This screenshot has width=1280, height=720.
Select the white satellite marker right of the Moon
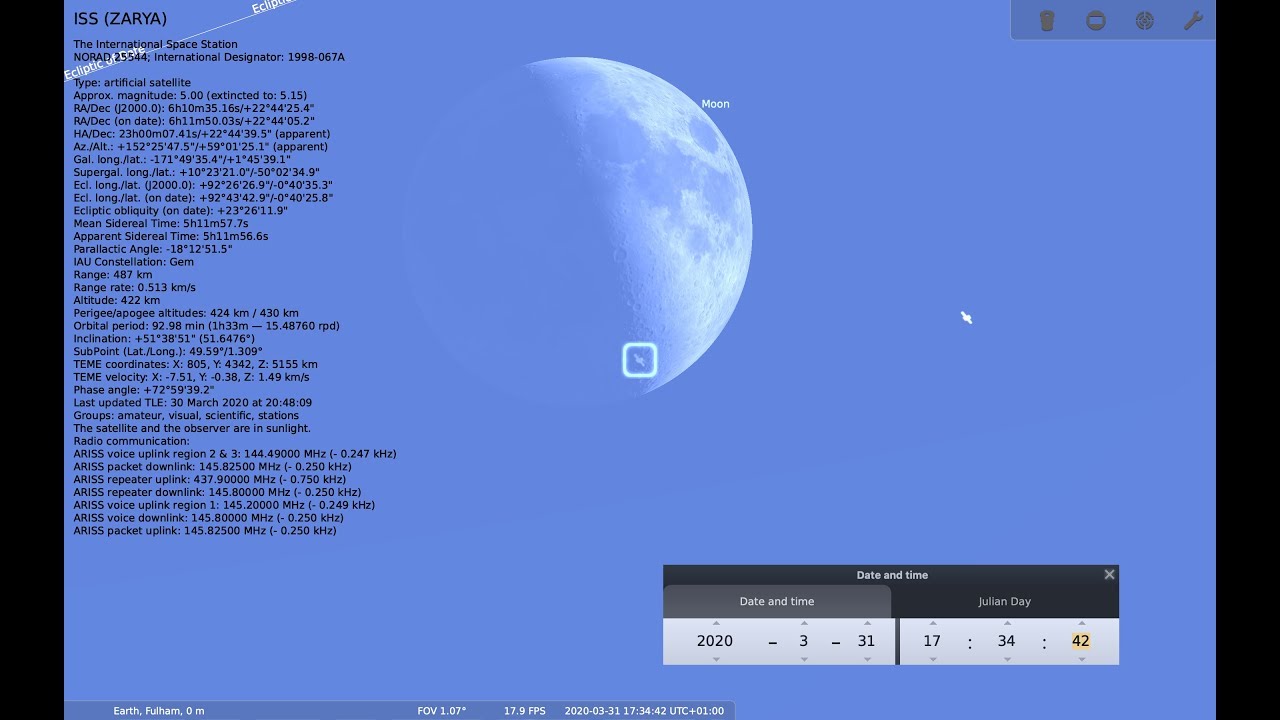coord(967,318)
